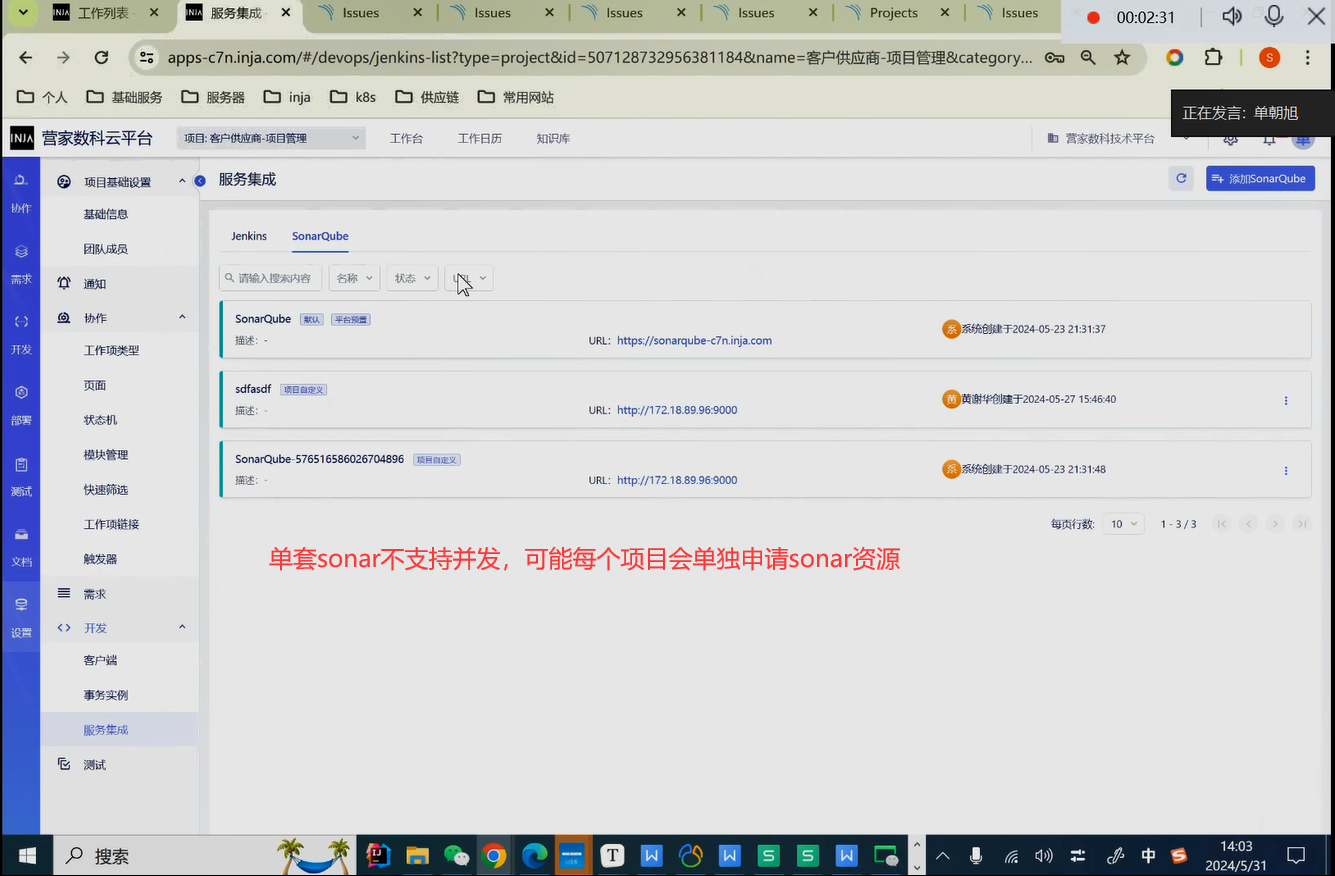Stop recording with the red dot

coord(1093,18)
